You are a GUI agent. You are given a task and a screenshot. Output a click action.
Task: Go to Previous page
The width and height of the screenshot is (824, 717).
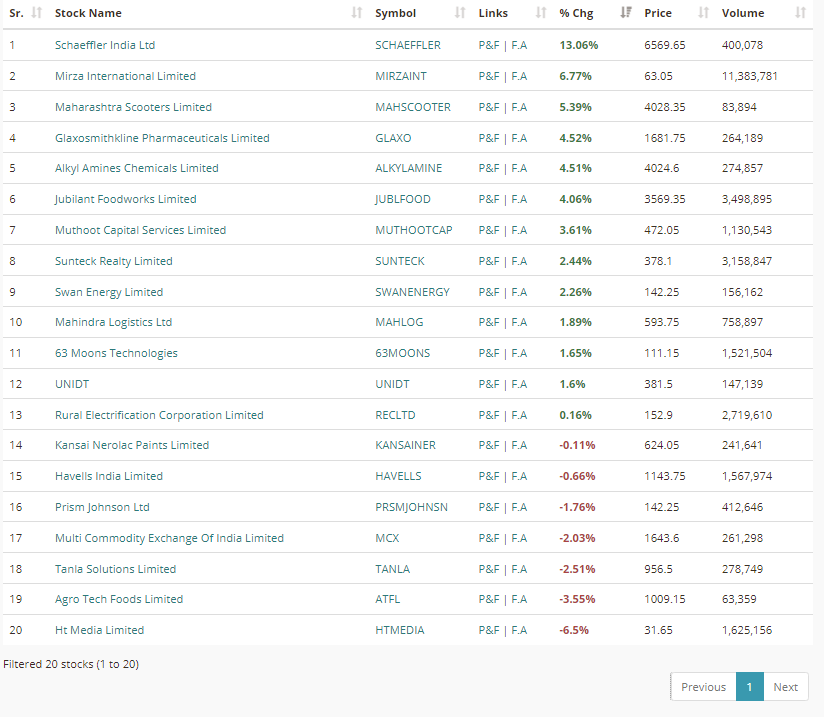point(703,687)
